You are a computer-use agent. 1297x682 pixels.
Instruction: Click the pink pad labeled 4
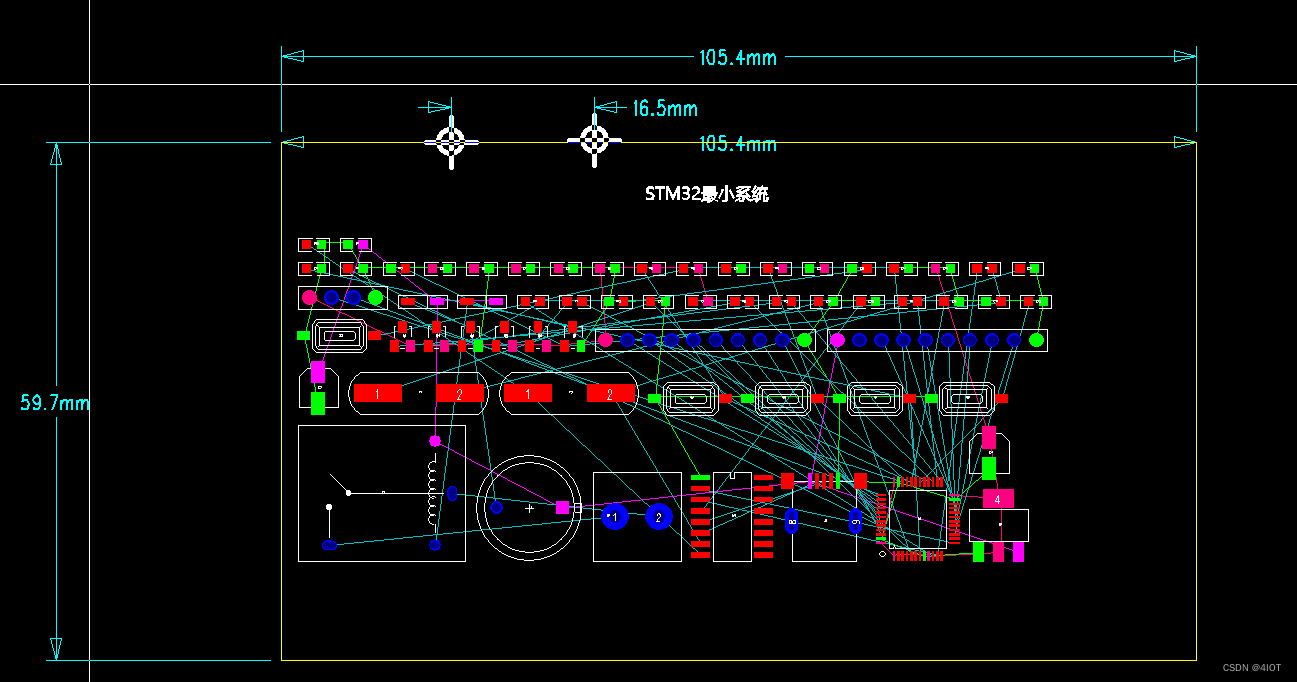tap(997, 497)
